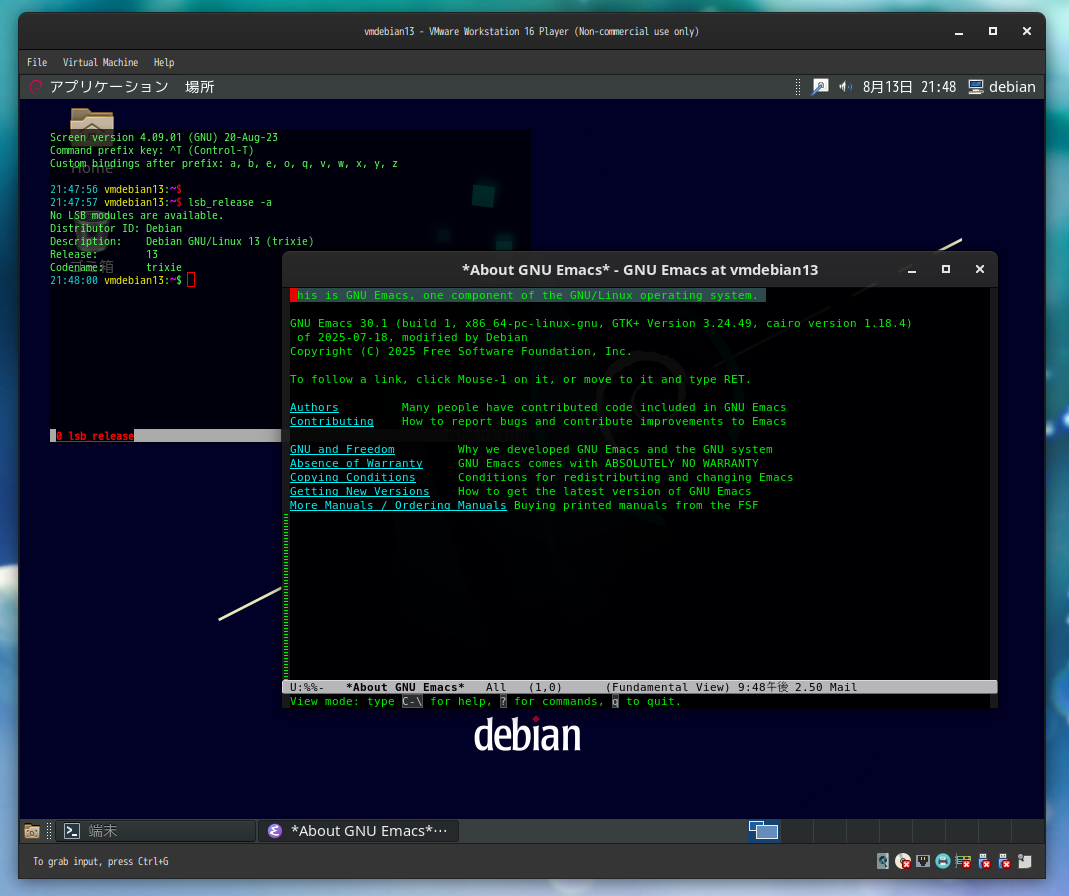The image size is (1069, 896).
Task: Click the VMware printer device icon
Action: coord(943,861)
